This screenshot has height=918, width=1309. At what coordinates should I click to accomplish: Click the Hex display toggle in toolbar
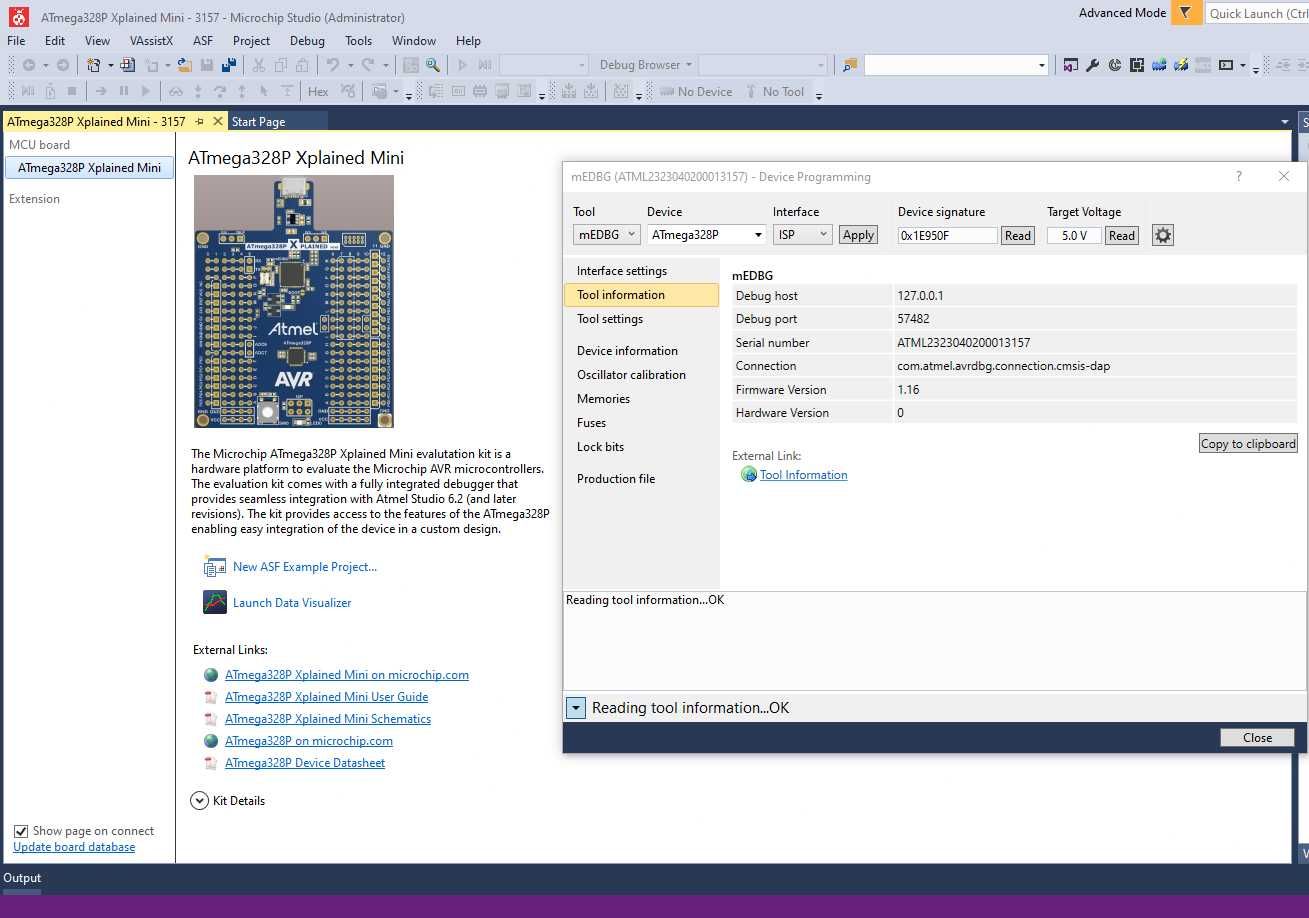pos(318,92)
